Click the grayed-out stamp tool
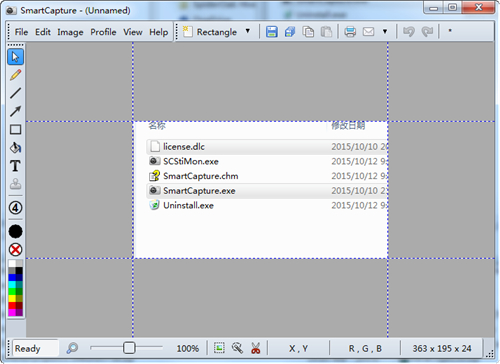This screenshot has height=364, width=500. (x=15, y=184)
